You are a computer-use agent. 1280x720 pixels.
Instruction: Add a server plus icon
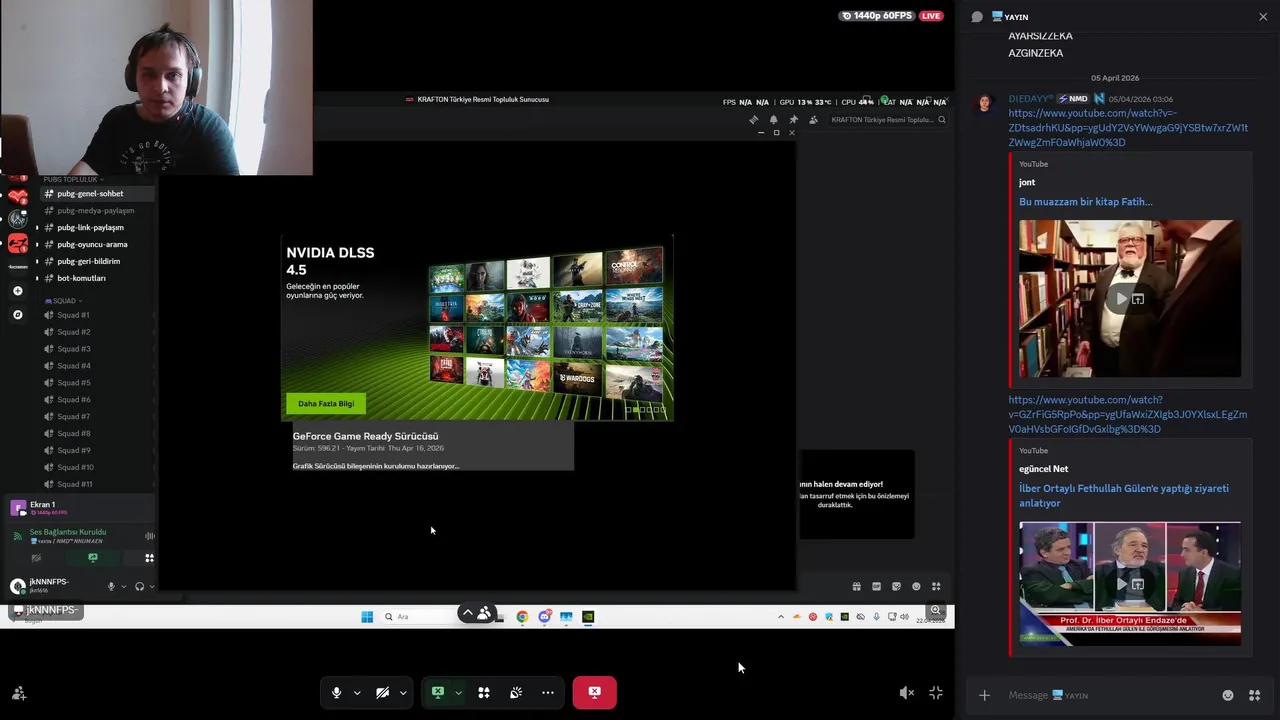click(17, 291)
